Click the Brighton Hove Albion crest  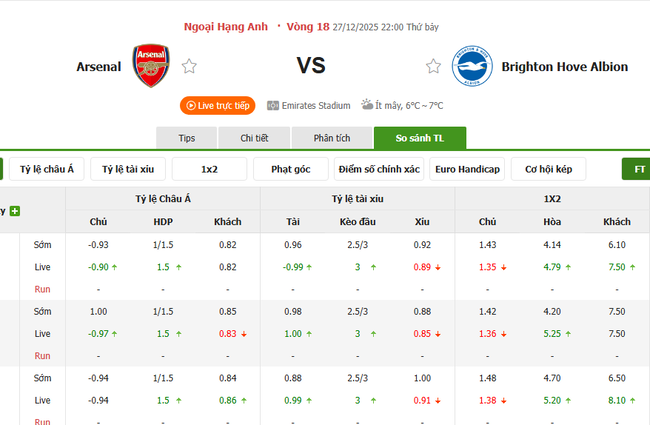471,66
